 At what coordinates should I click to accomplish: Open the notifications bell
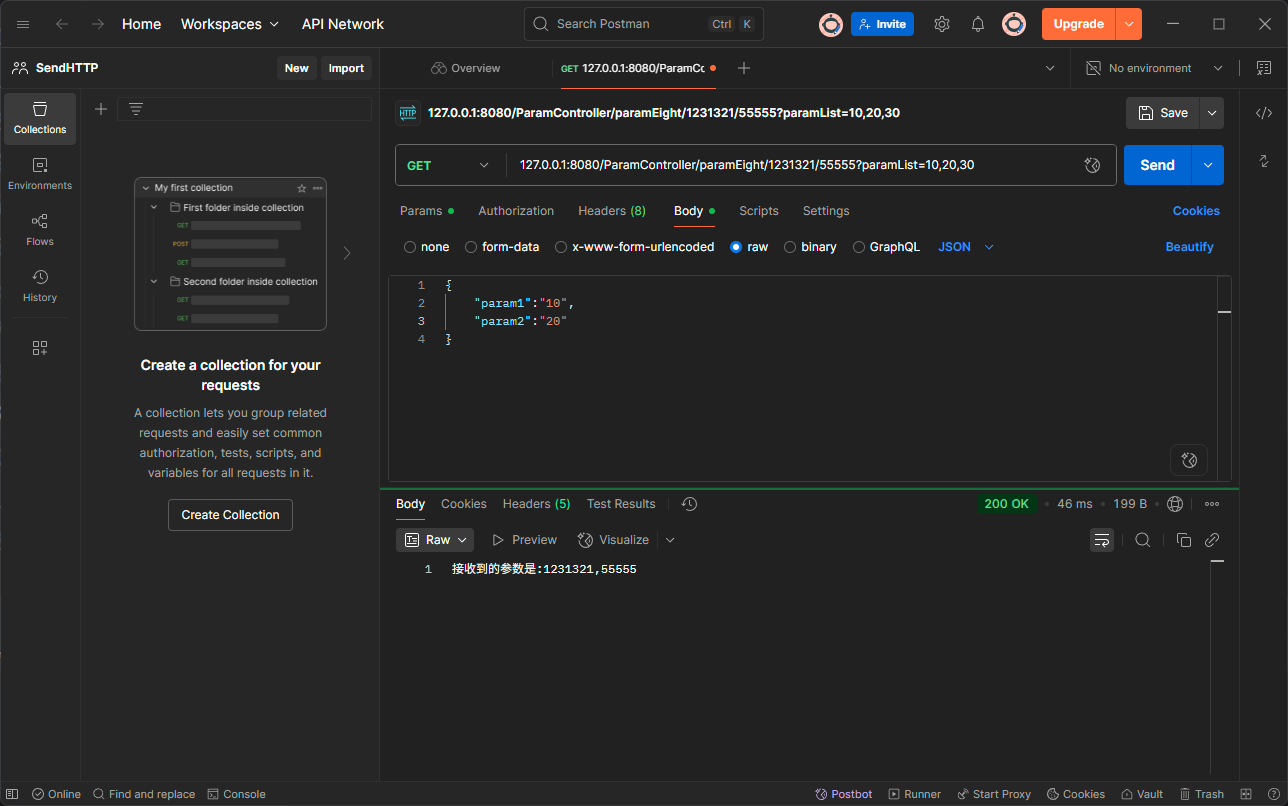click(x=978, y=24)
